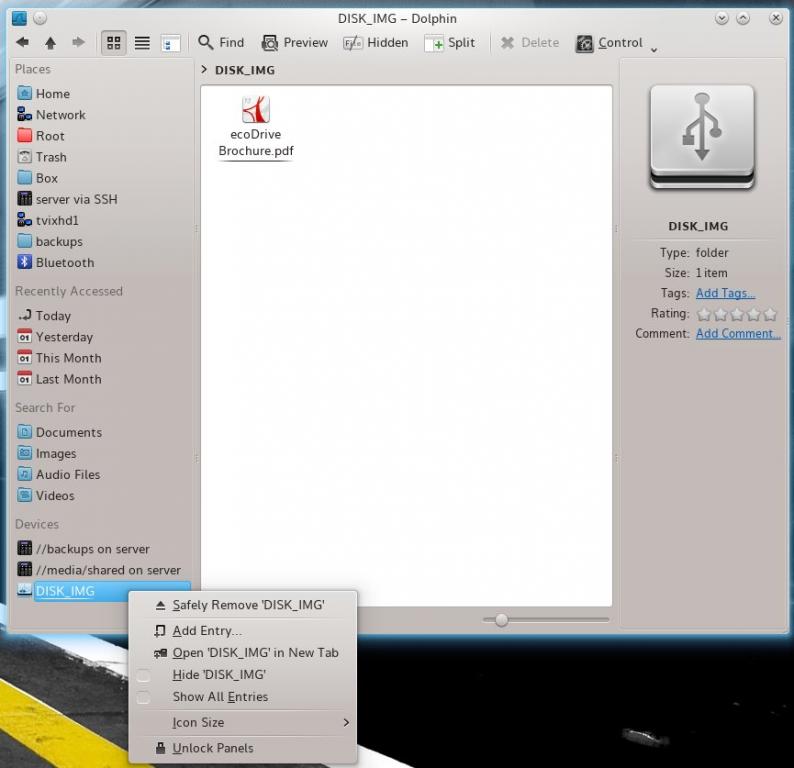Check the Hide 'DISK_IMG' checkbox
Screen dimensions: 794x768
pos(144,676)
